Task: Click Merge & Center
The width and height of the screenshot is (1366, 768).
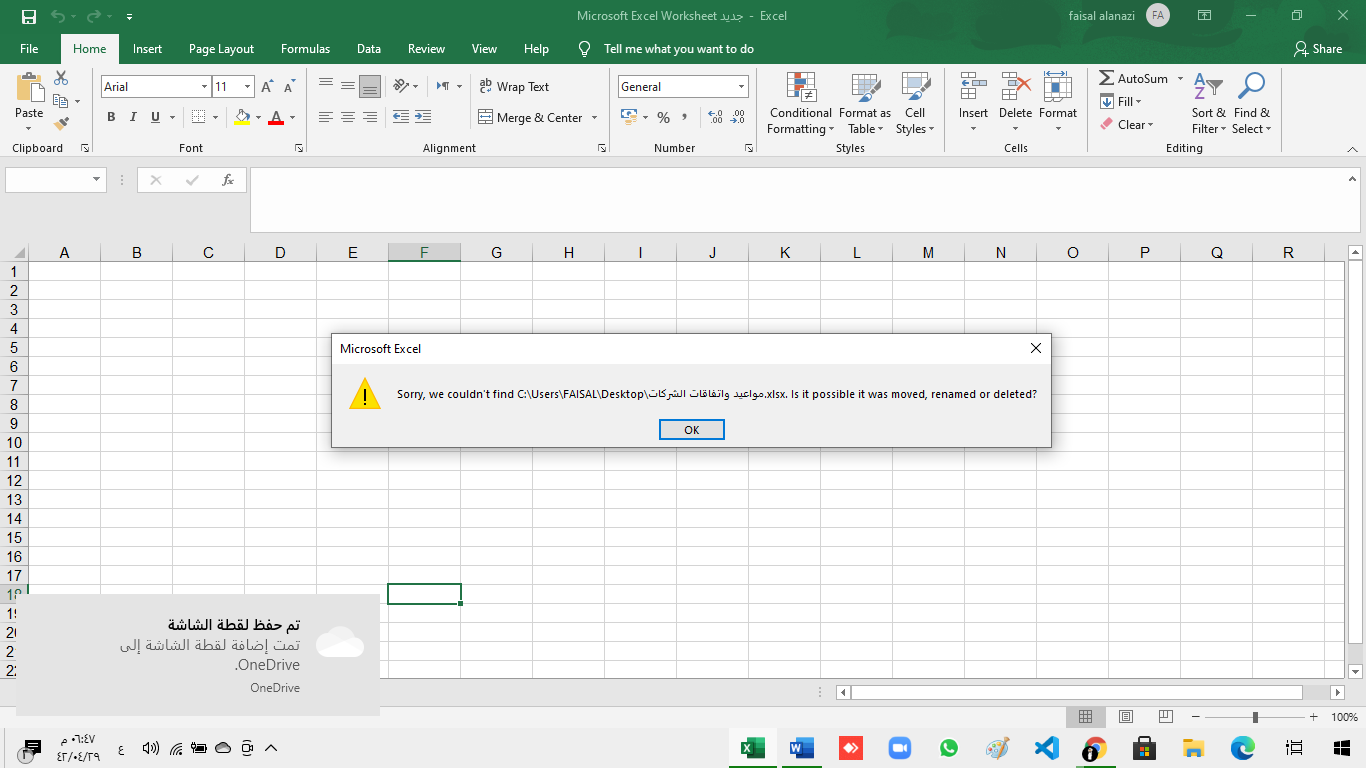Action: 531,117
